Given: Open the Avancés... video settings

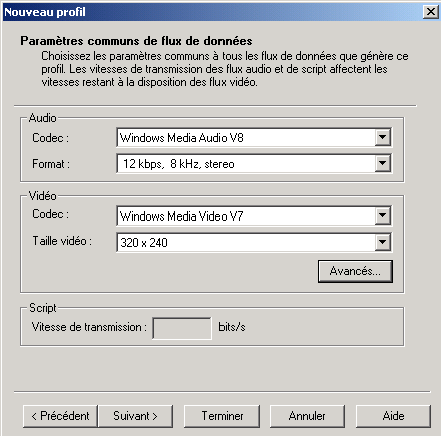Looking at the screenshot, I should point(355,271).
